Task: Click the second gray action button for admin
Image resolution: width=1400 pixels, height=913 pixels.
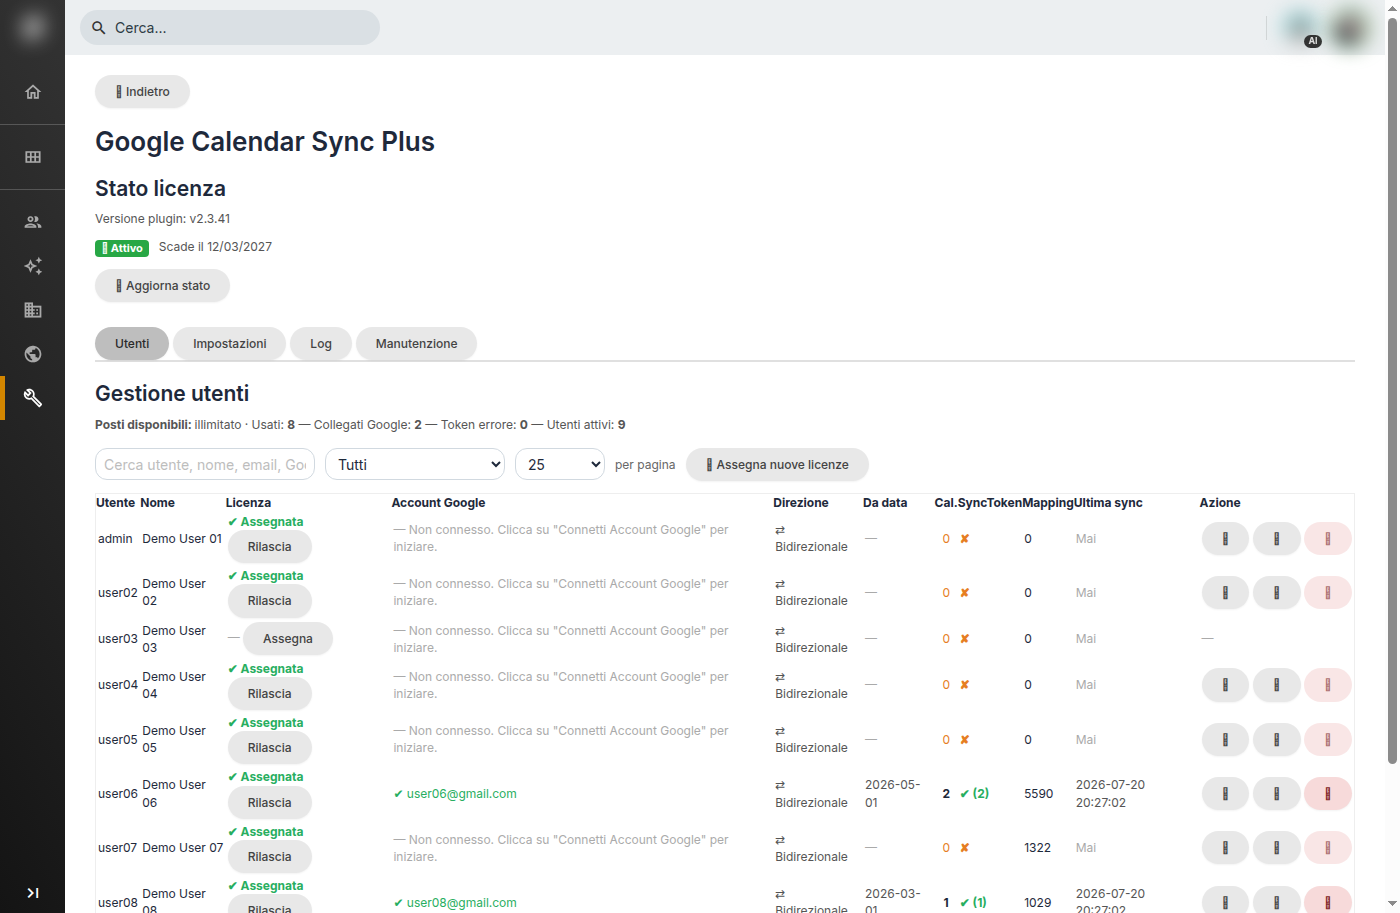Action: 1277,539
